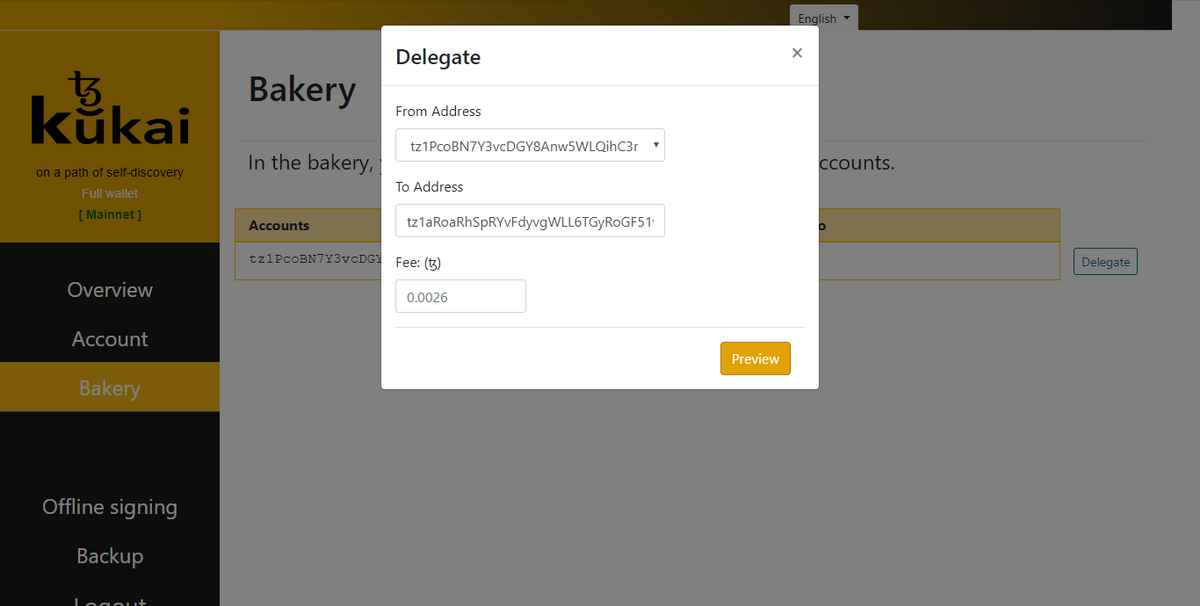Expand the From Address dropdown

(530, 146)
